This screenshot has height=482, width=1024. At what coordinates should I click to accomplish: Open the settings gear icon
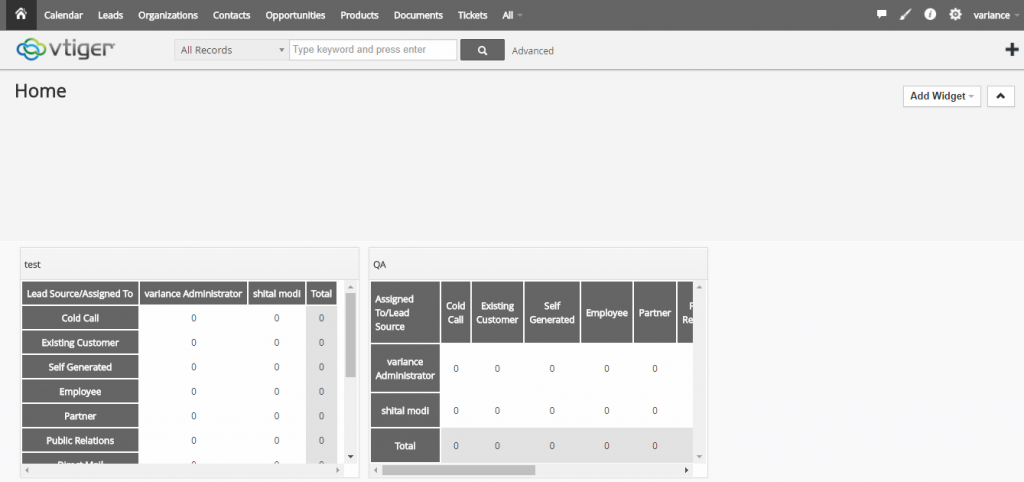(955, 14)
